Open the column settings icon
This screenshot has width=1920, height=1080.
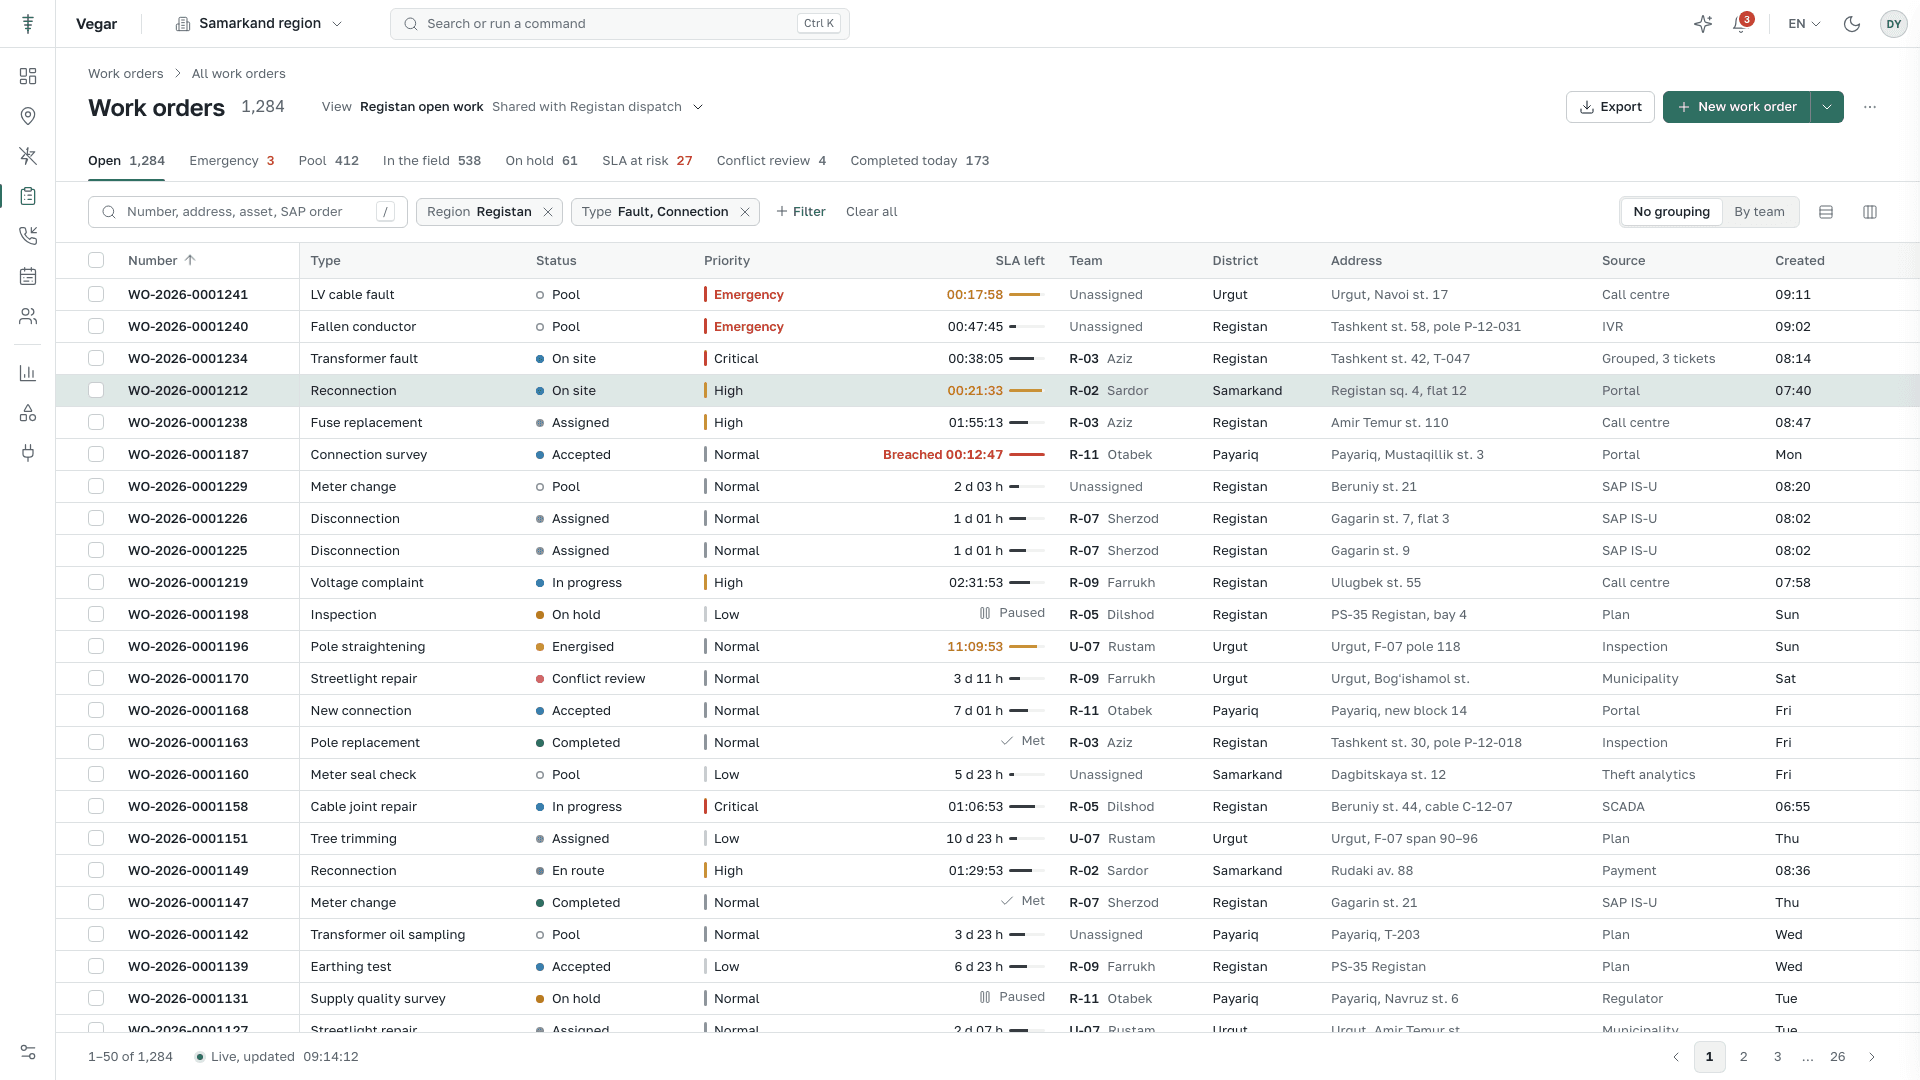tap(1870, 212)
